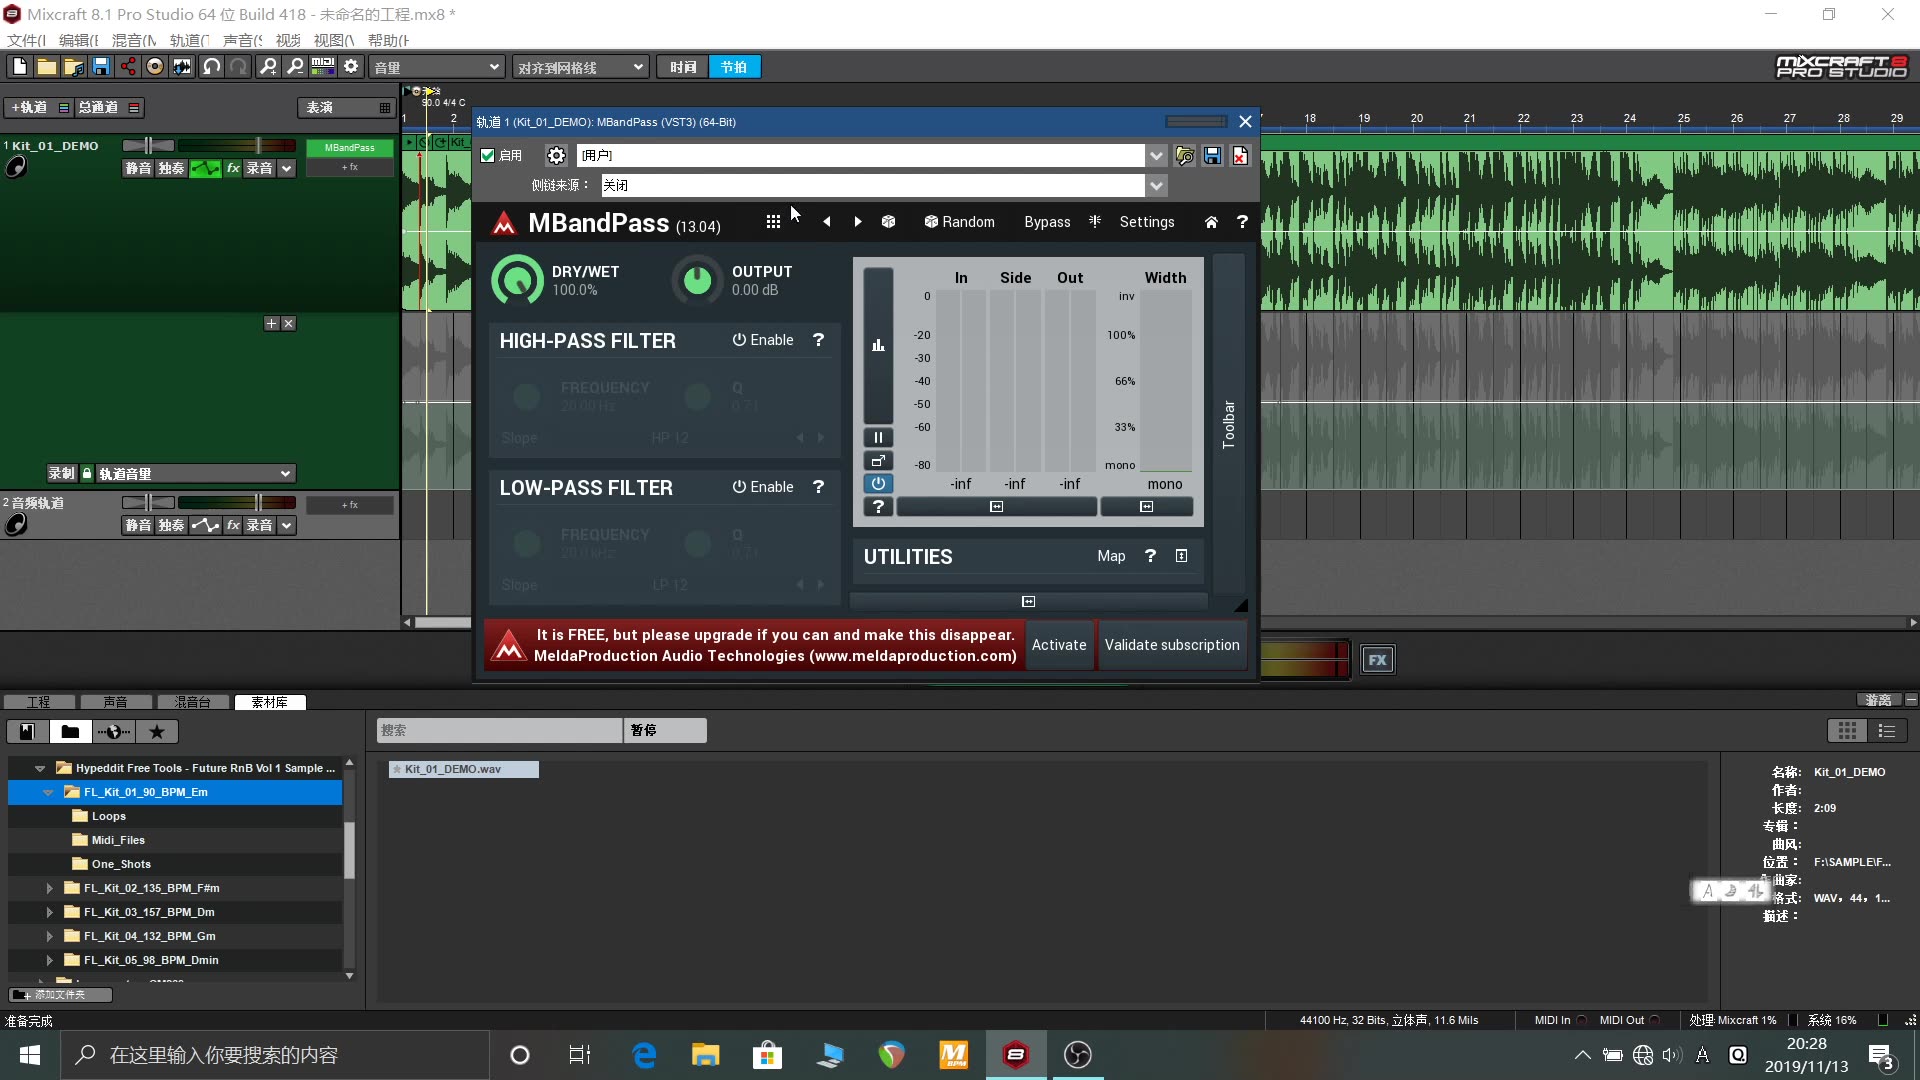Uncheck the 启用 enable checkbox
Viewport: 1920px width, 1080px height.
[488, 155]
